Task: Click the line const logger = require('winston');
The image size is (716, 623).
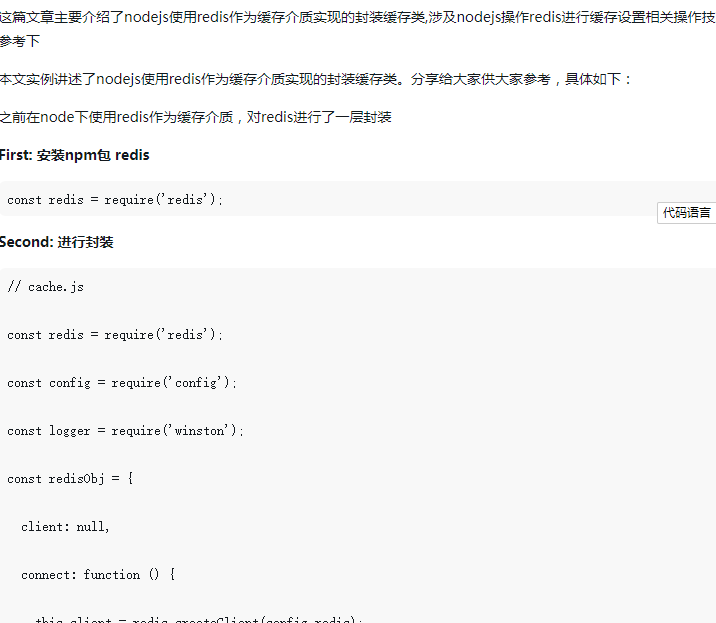Action: (x=126, y=431)
